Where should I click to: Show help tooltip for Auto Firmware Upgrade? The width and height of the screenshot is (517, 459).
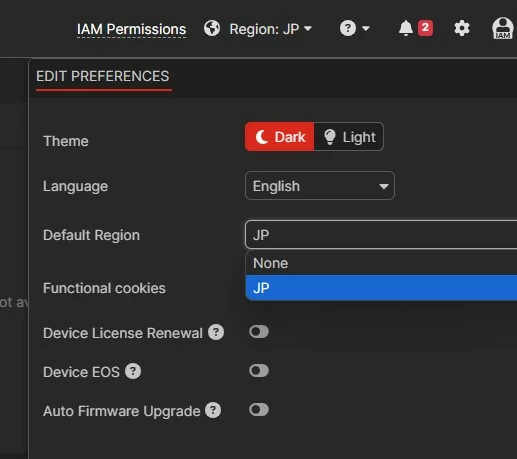[213, 410]
